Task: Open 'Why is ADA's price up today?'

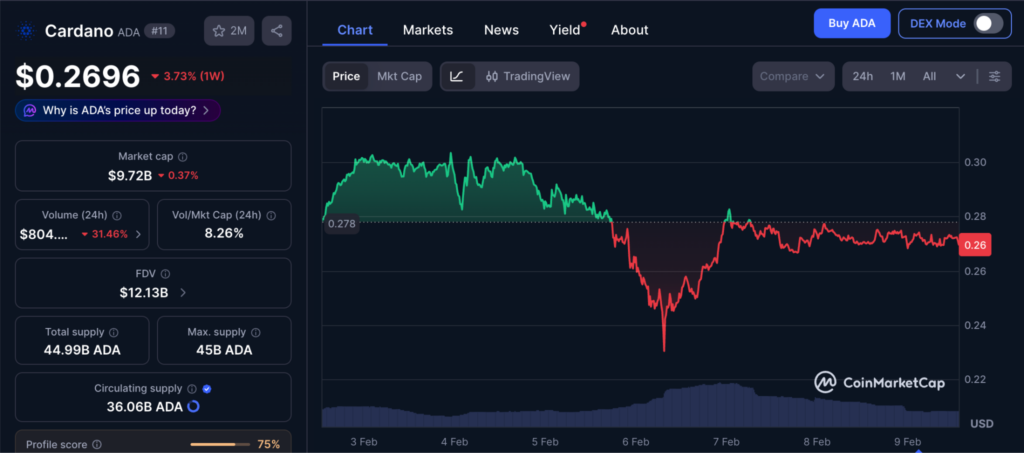Action: pos(118,110)
